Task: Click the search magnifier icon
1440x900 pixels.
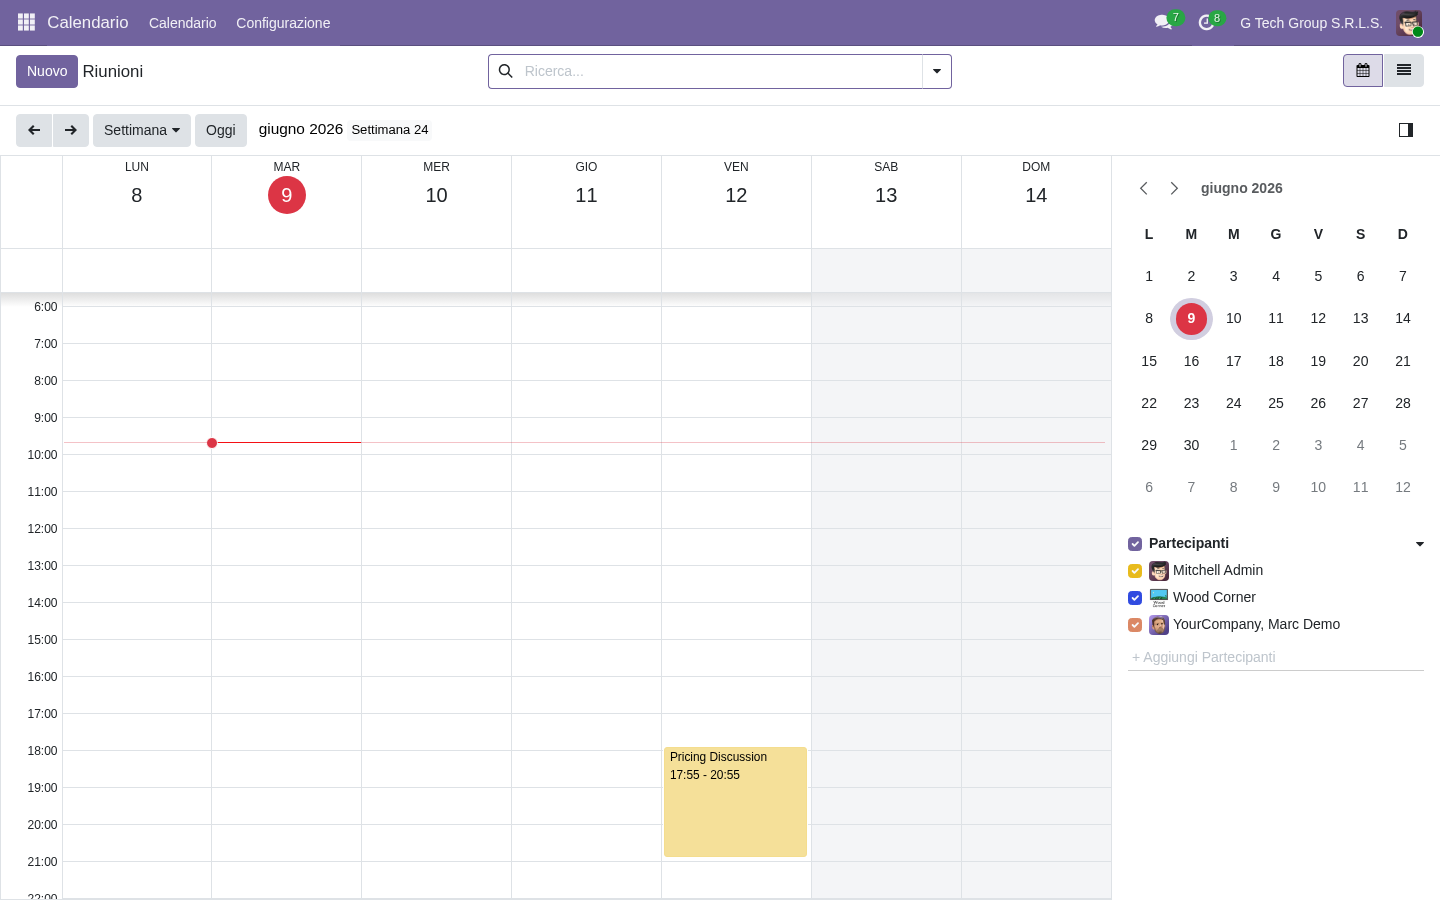Action: [x=506, y=71]
